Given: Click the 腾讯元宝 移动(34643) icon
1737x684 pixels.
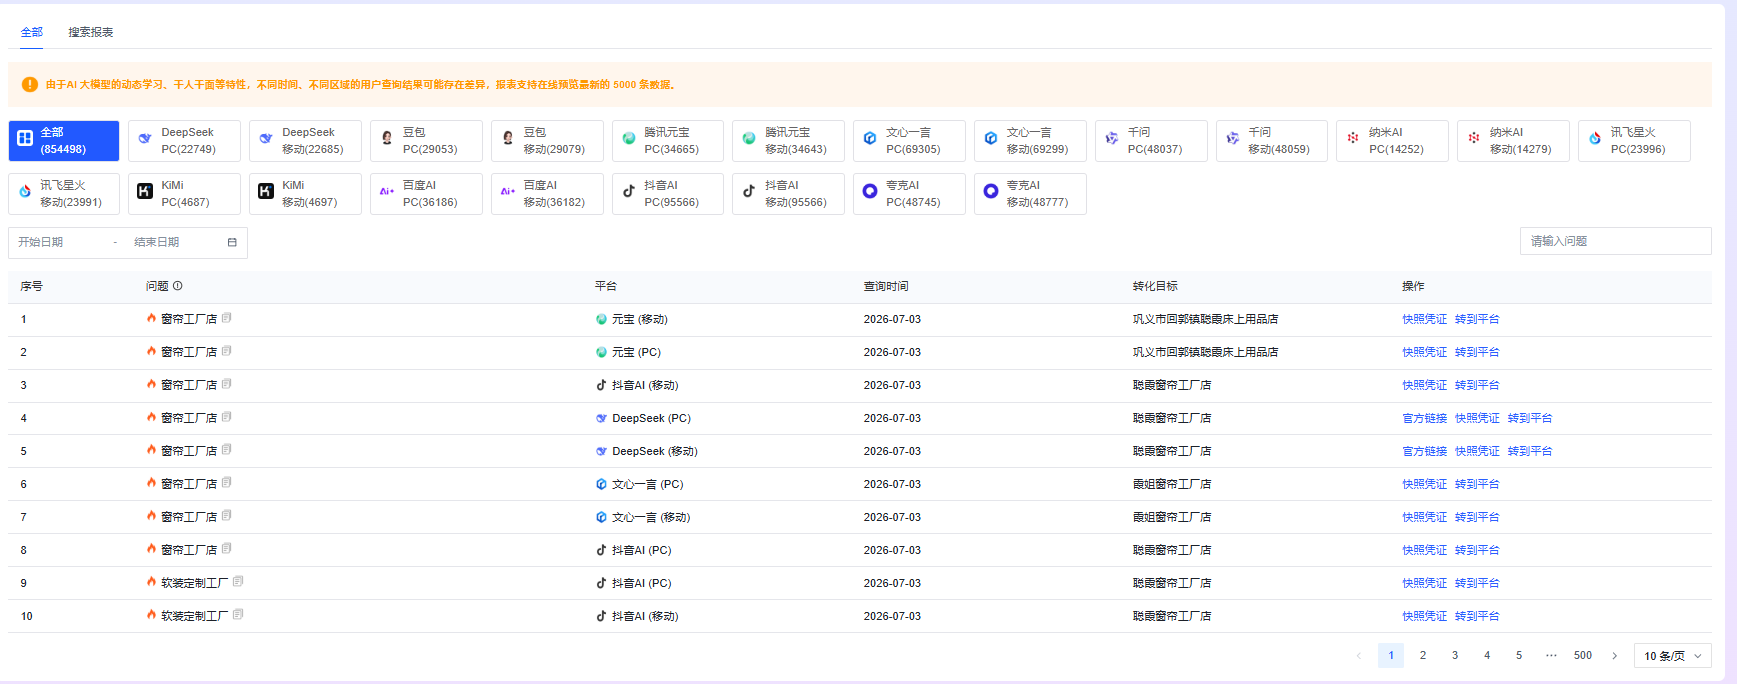Looking at the screenshot, I should pos(749,139).
